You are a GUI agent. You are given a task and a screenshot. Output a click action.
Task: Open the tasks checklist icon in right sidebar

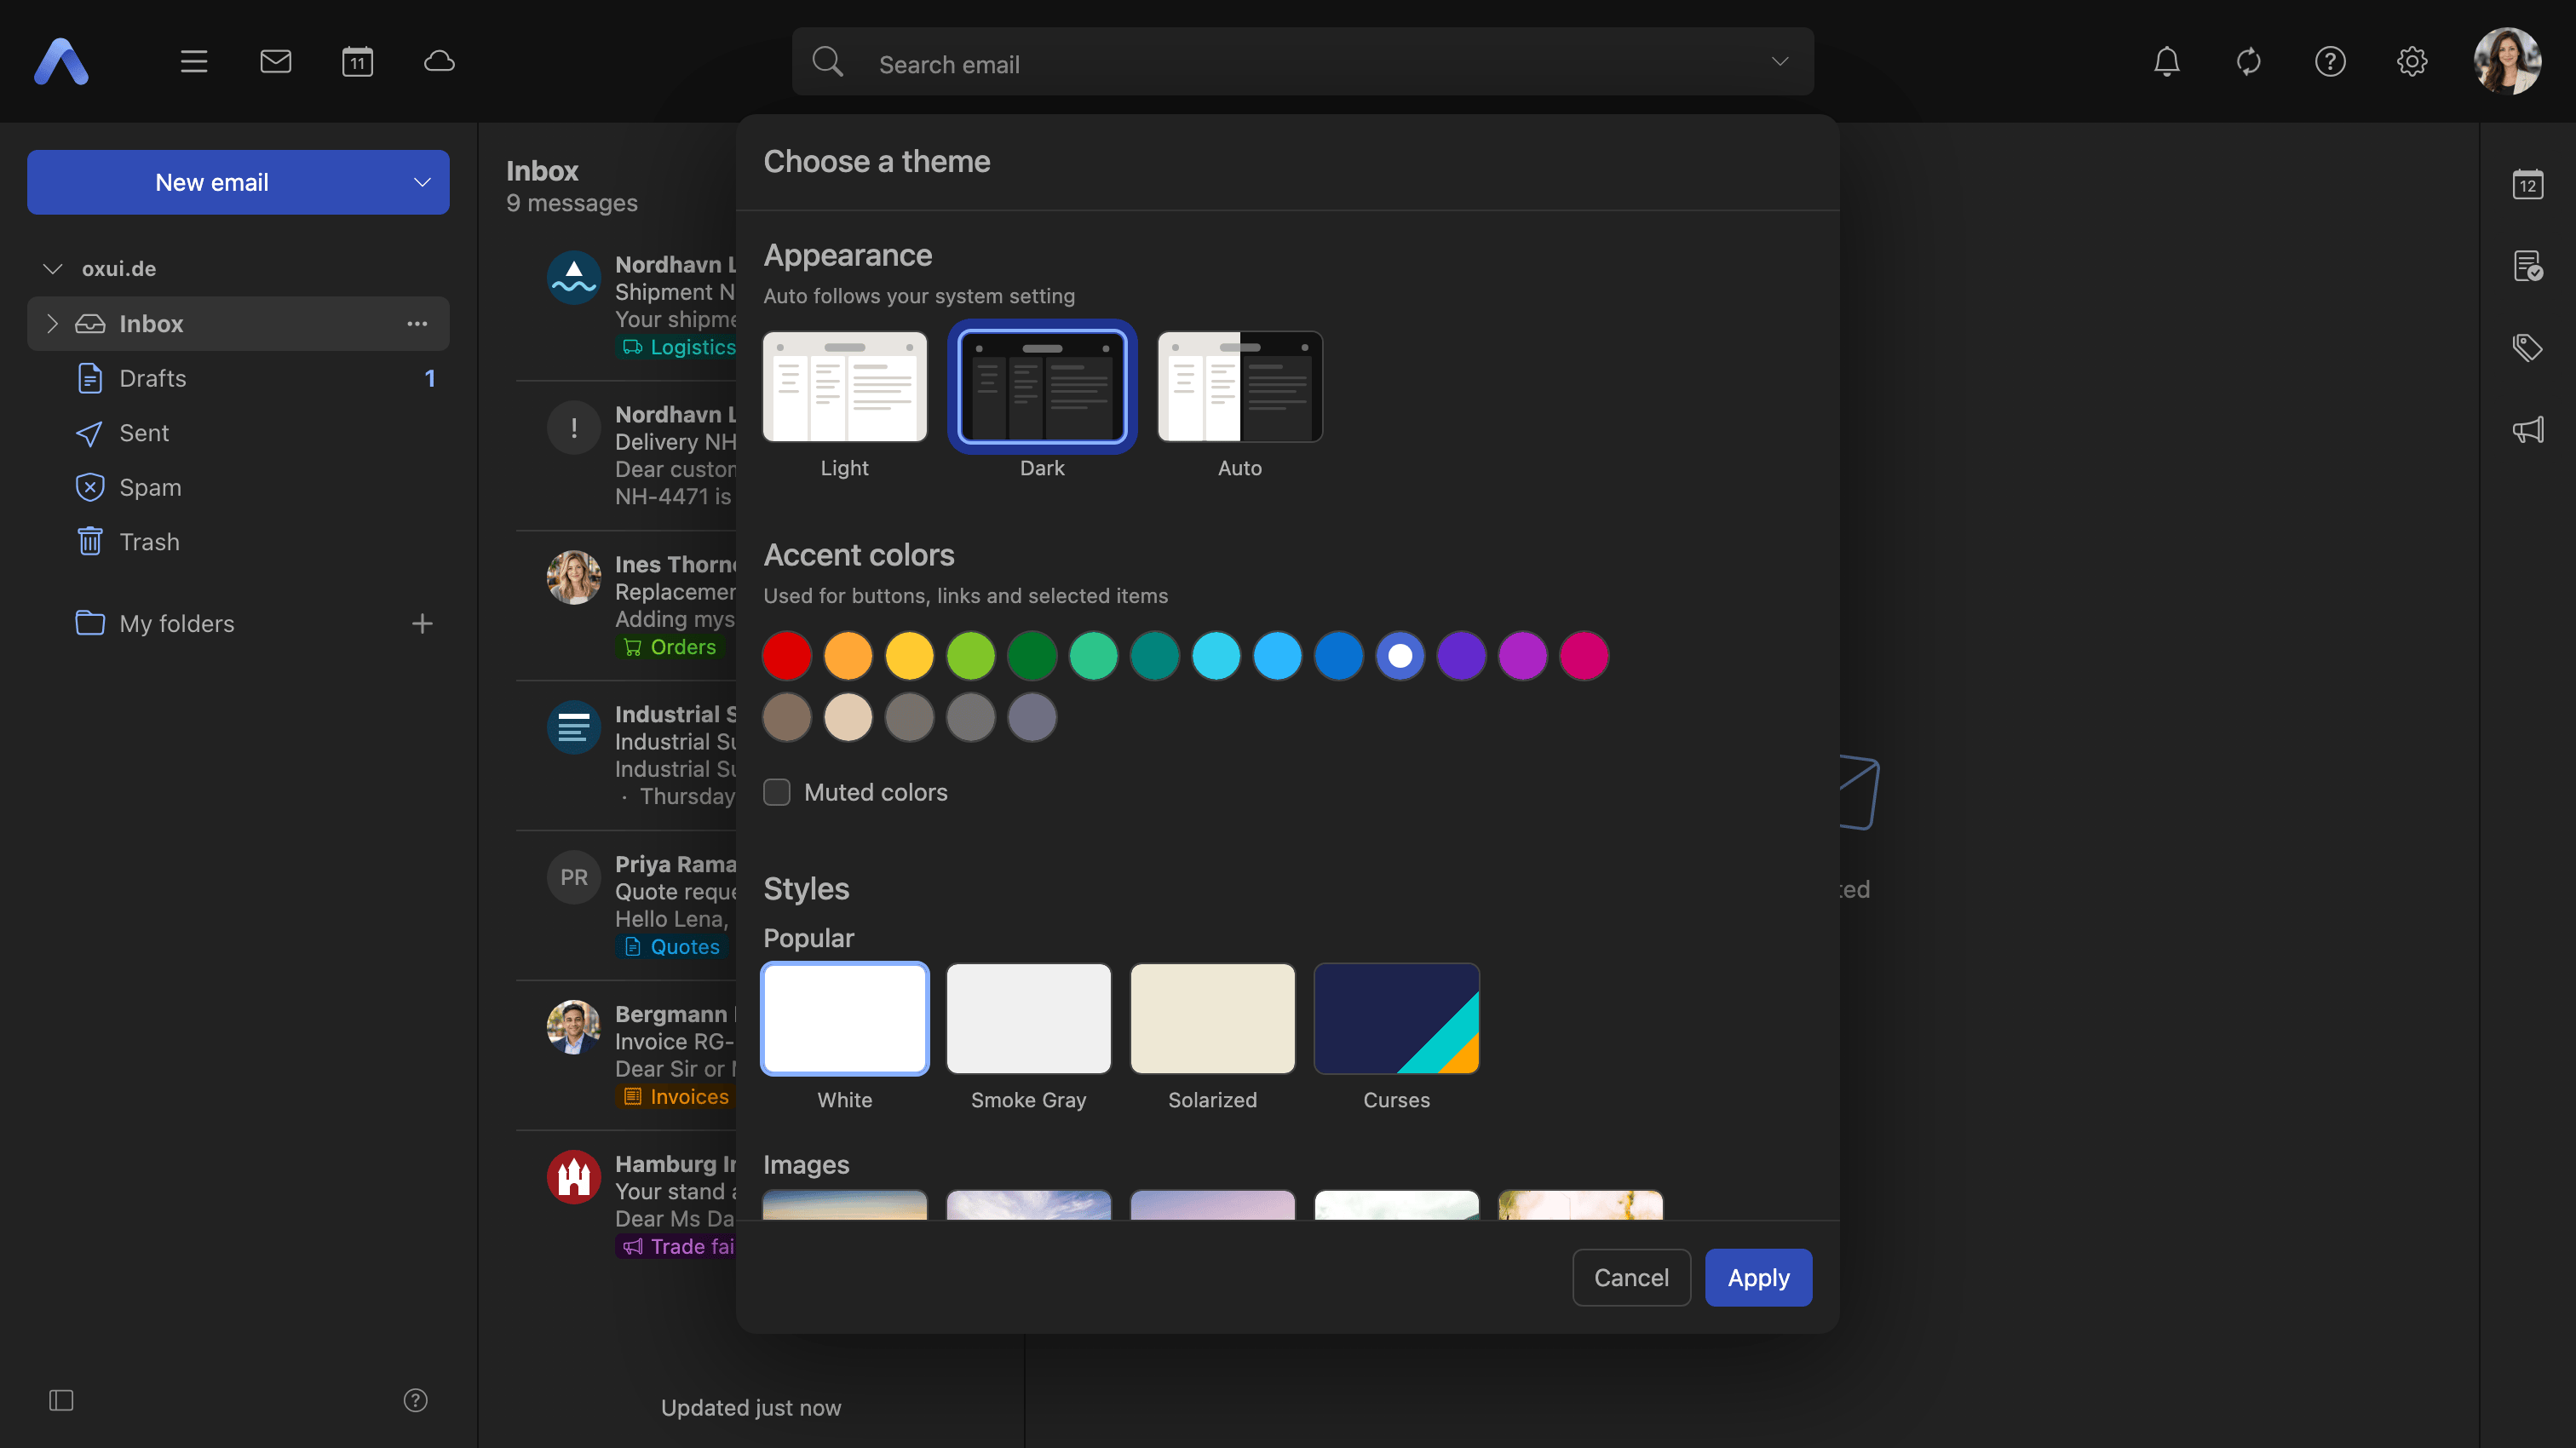2528,266
